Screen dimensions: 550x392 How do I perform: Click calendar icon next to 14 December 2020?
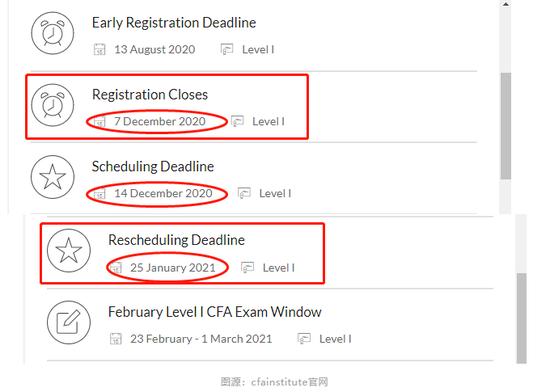click(100, 194)
